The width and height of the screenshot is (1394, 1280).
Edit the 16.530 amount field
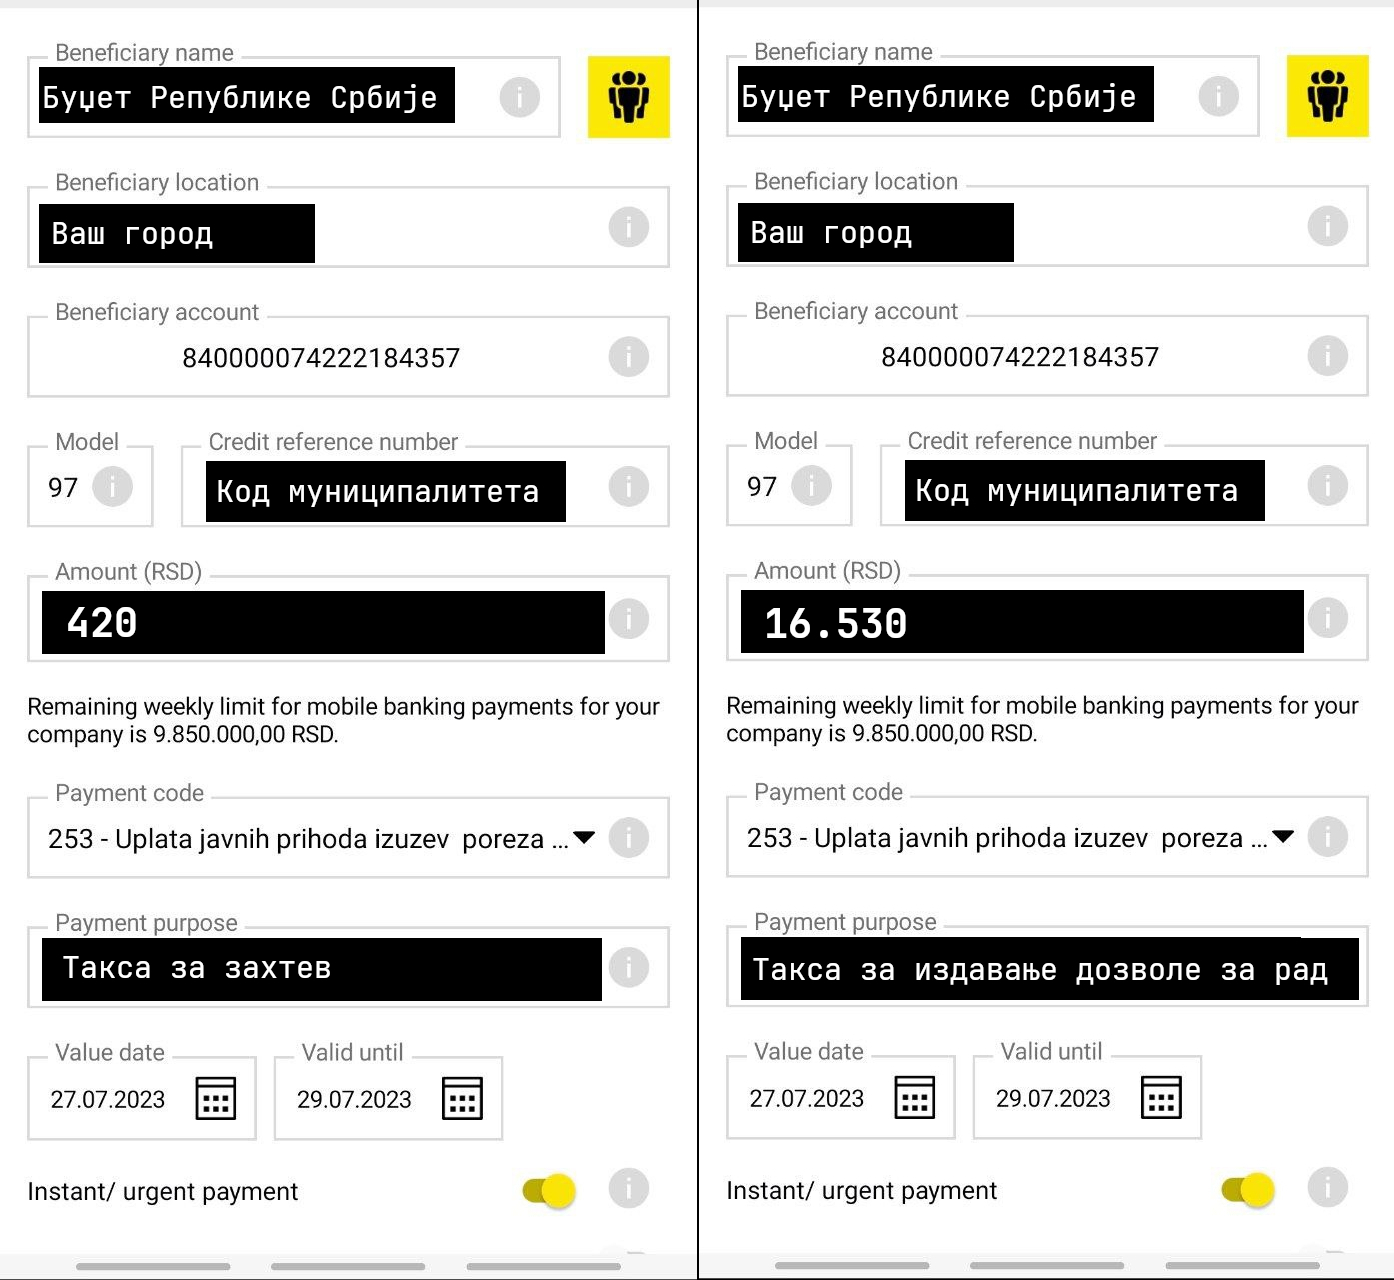click(1021, 622)
